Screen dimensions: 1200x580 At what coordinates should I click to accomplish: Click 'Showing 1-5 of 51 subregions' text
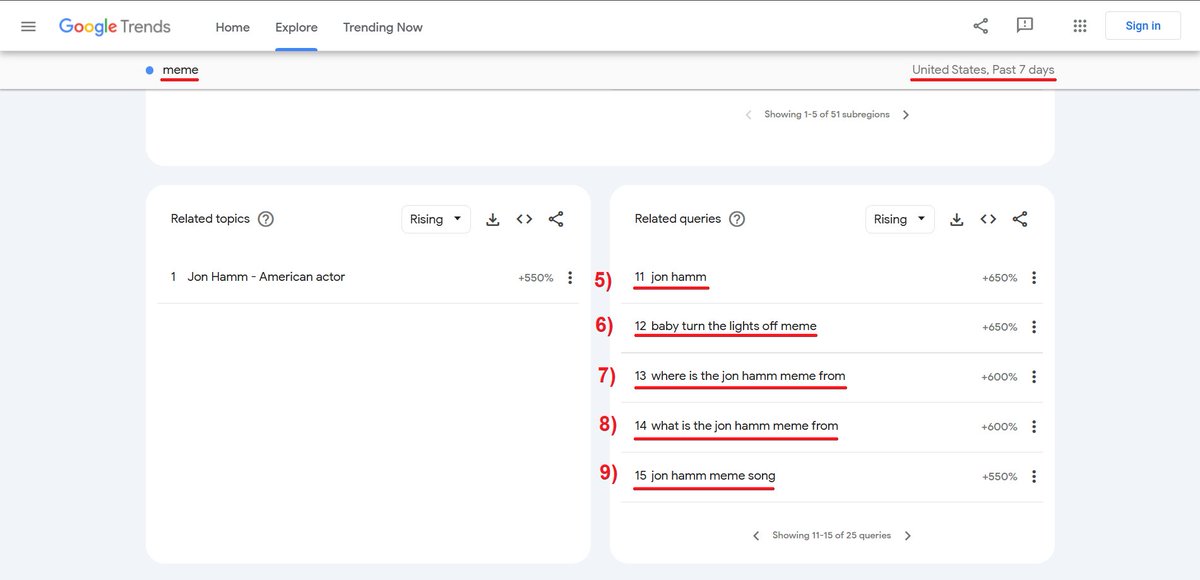[x=827, y=115]
